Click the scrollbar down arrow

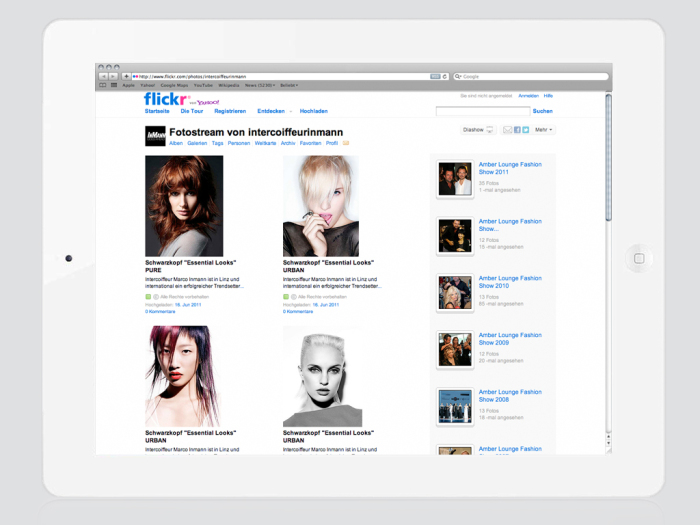pyautogui.click(x=608, y=443)
